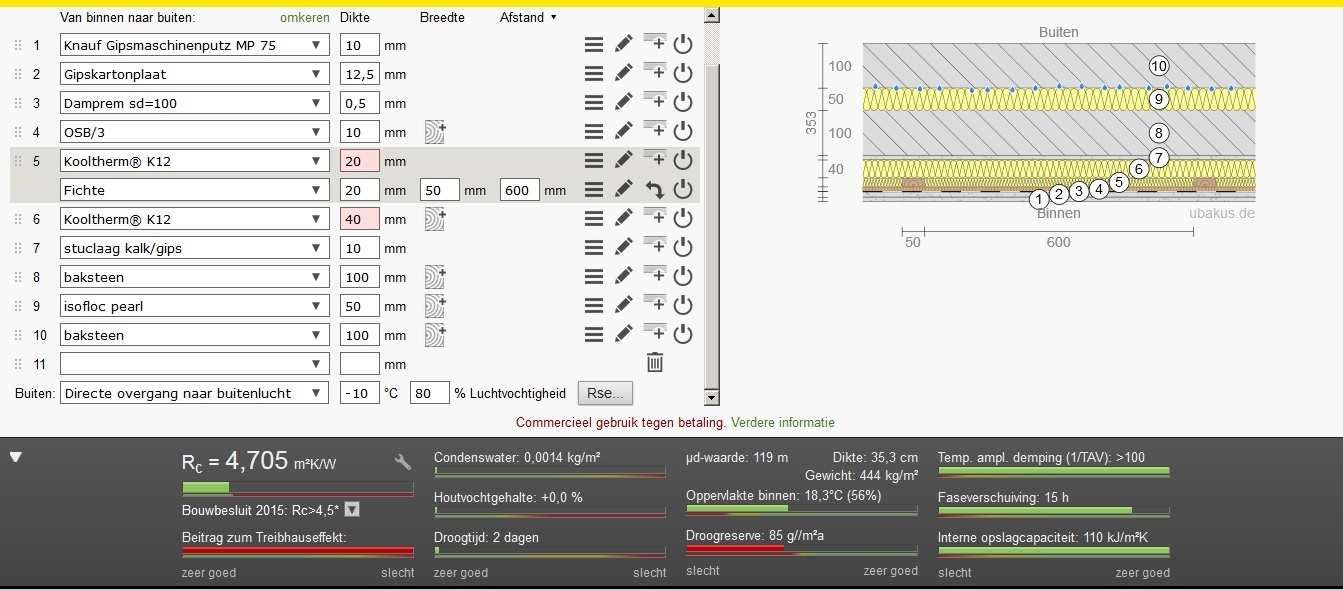Click pencil icon in the Fichte row
This screenshot has width=1343, height=591.
click(624, 190)
